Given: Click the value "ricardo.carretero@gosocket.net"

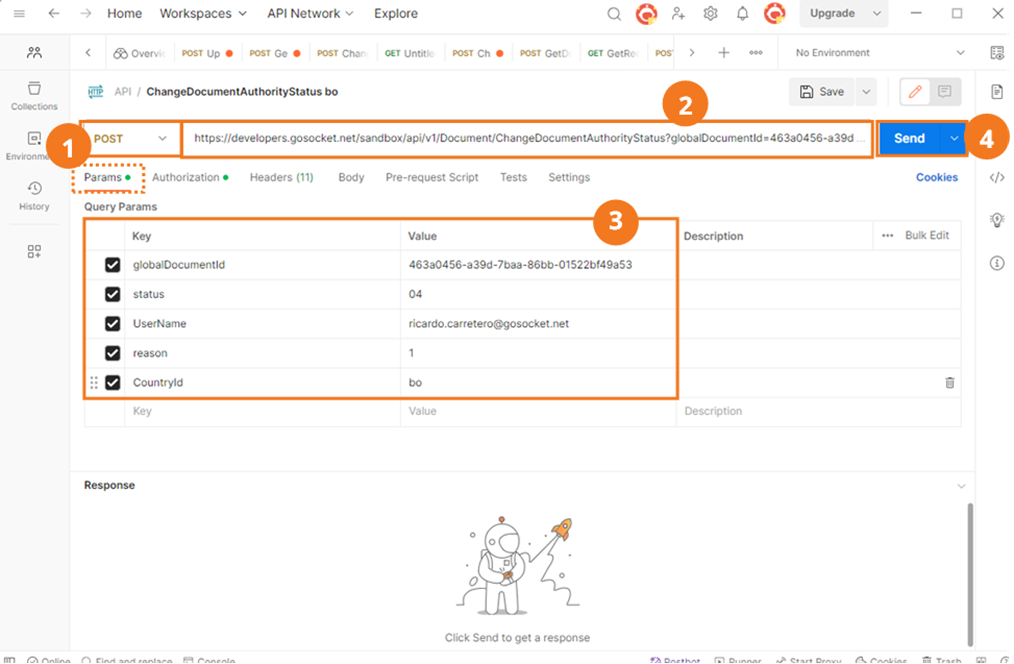Looking at the screenshot, I should point(488,324).
